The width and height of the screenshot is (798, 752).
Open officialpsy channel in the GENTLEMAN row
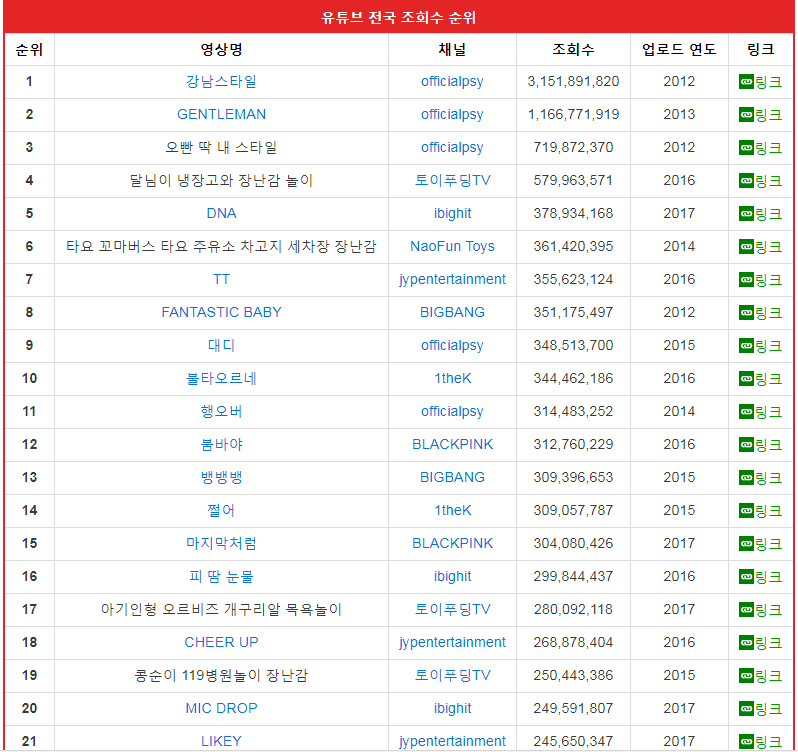(452, 114)
